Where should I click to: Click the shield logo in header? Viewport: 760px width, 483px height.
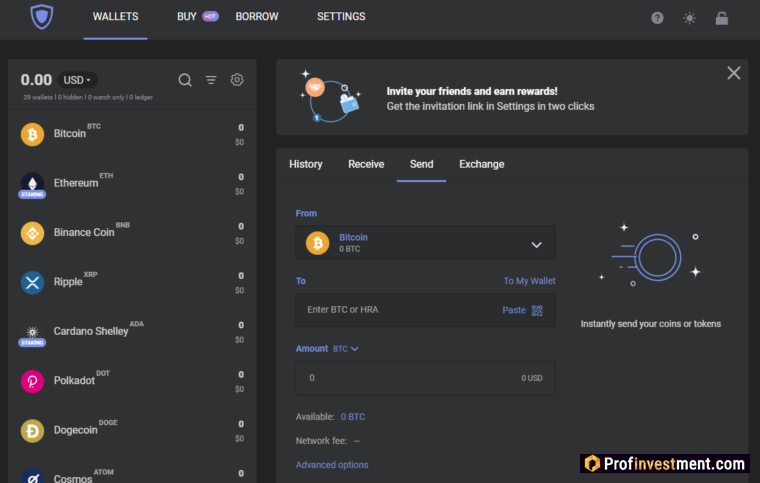point(43,17)
